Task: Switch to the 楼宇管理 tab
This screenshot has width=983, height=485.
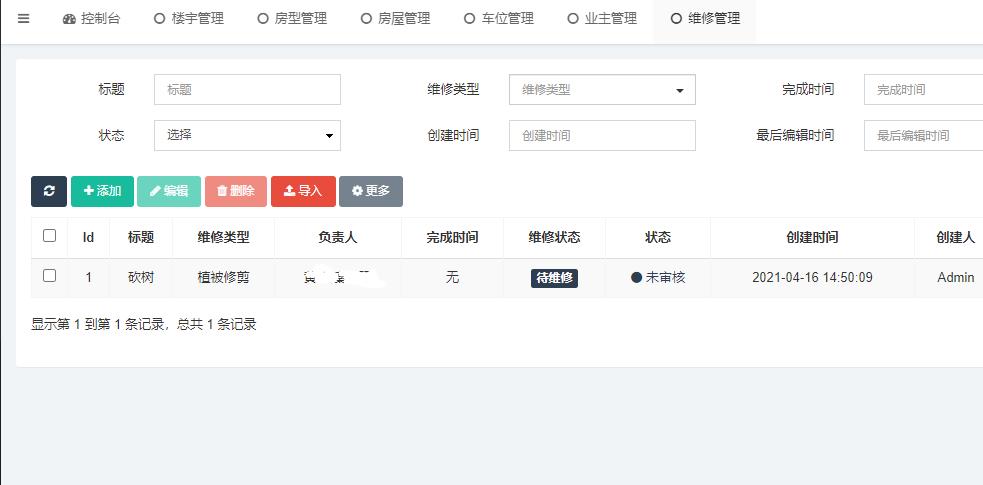Action: coord(189,19)
